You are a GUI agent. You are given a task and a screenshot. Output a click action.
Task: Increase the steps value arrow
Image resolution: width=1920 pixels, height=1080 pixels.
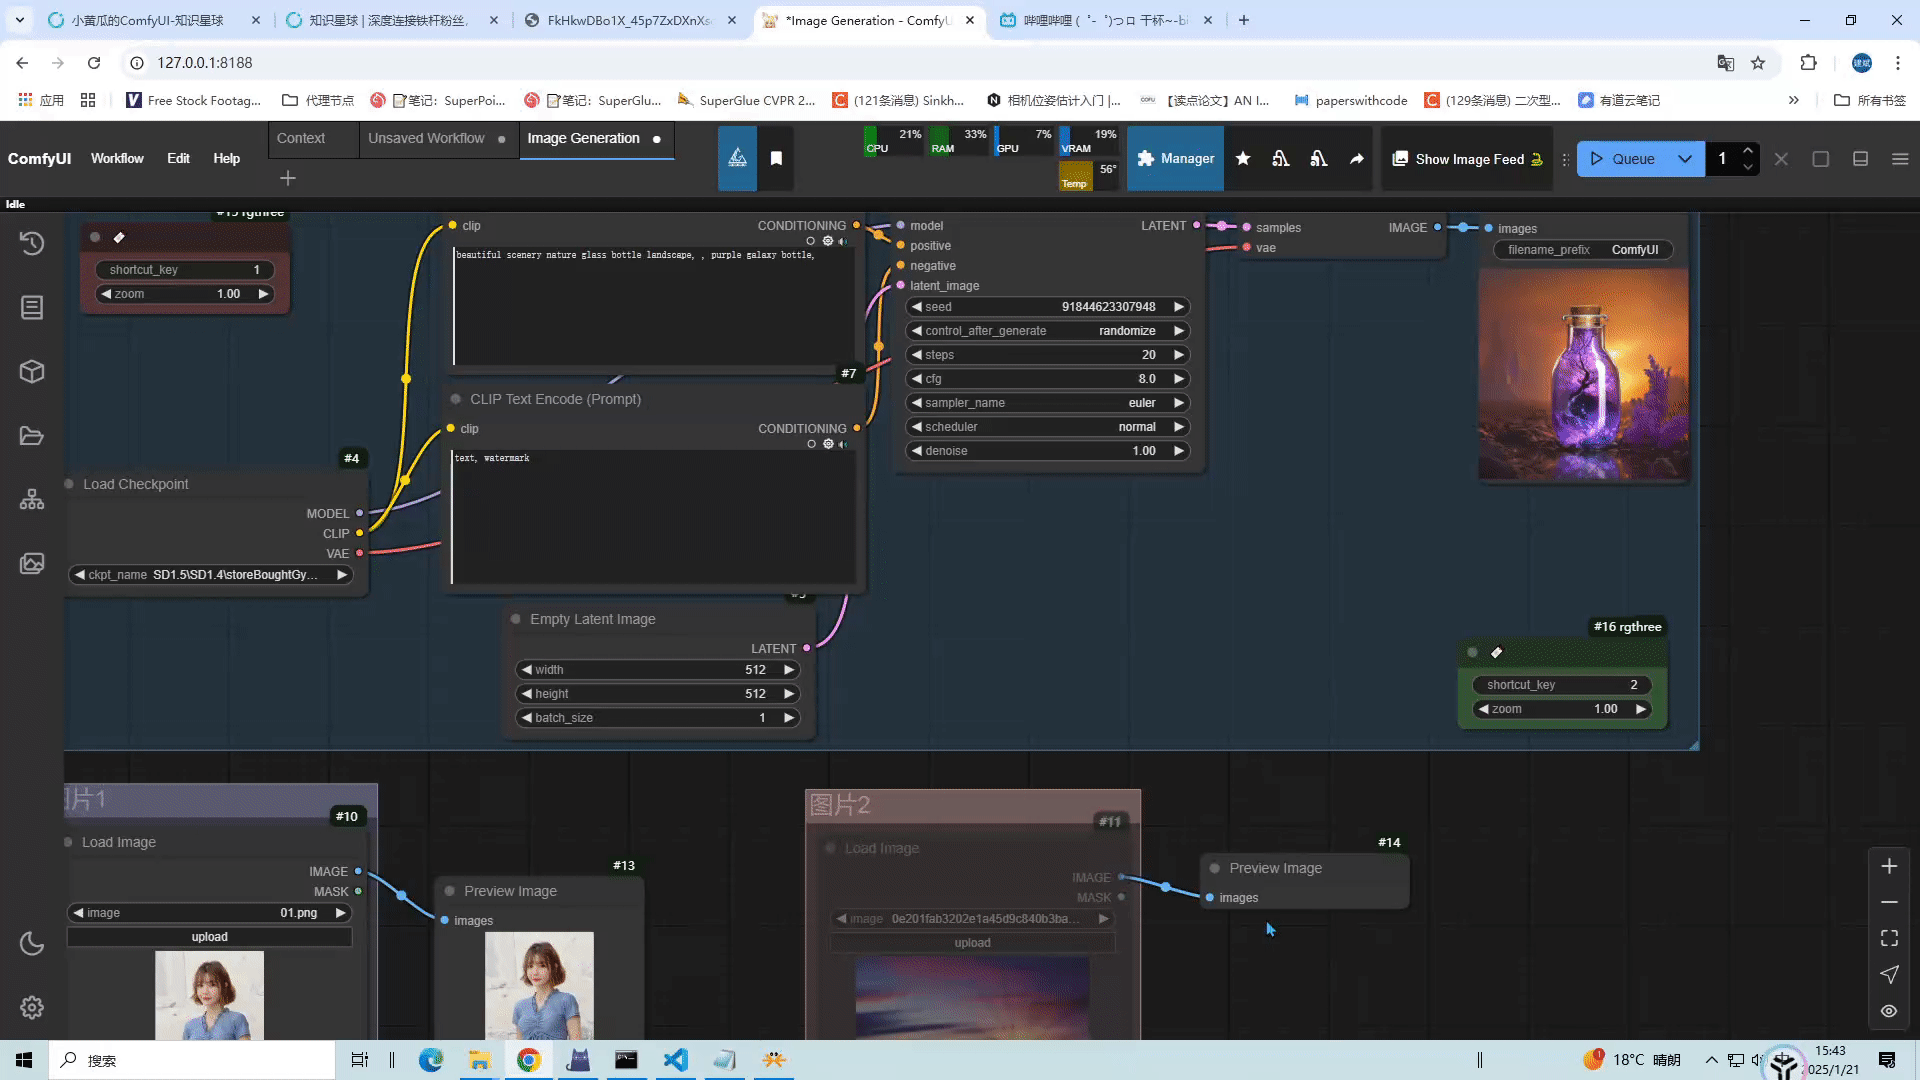point(1179,355)
